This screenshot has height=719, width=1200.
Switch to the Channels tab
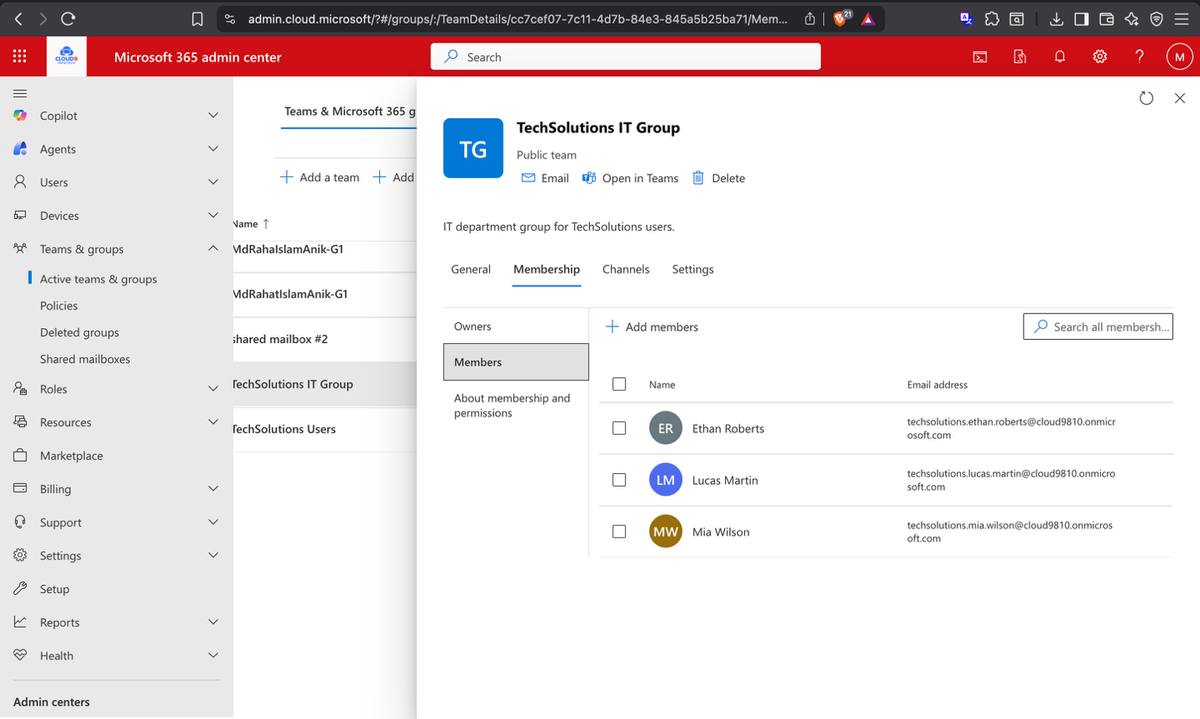click(x=626, y=269)
